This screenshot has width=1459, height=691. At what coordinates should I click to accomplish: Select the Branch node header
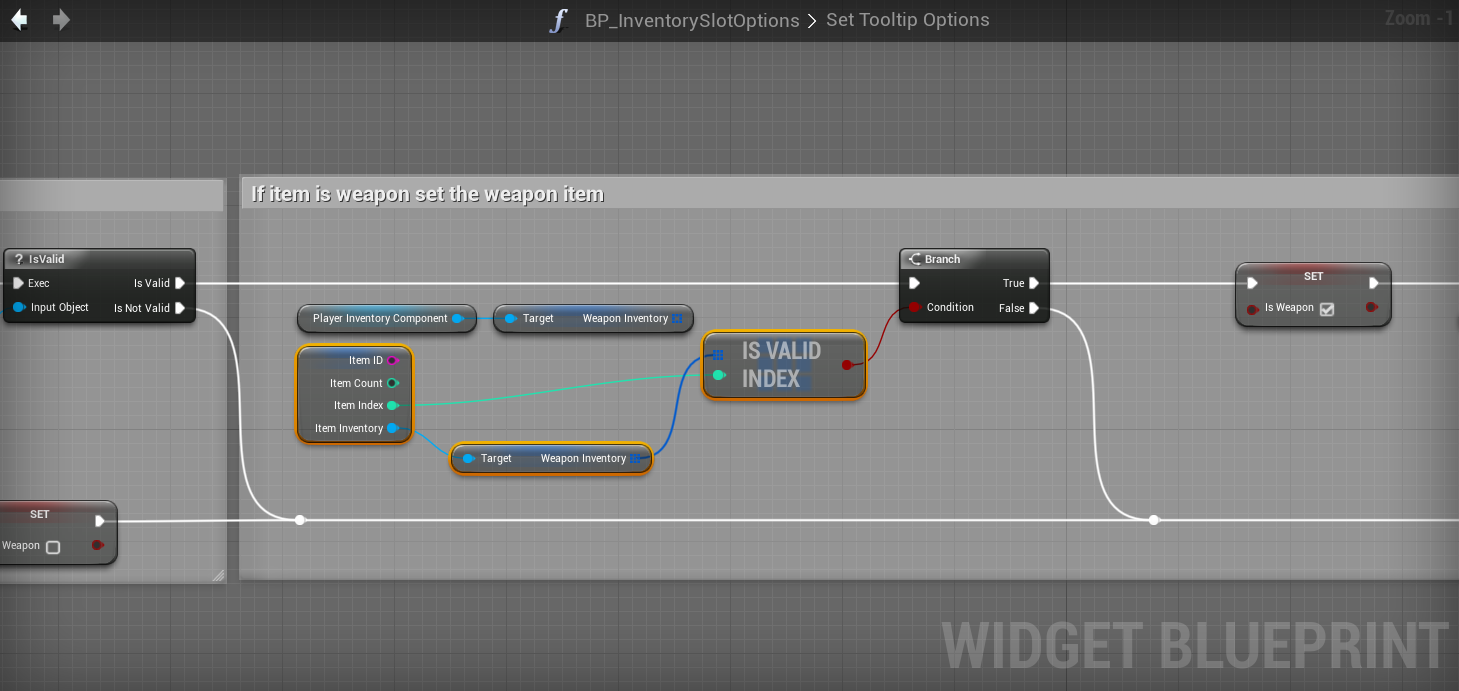coord(974,259)
